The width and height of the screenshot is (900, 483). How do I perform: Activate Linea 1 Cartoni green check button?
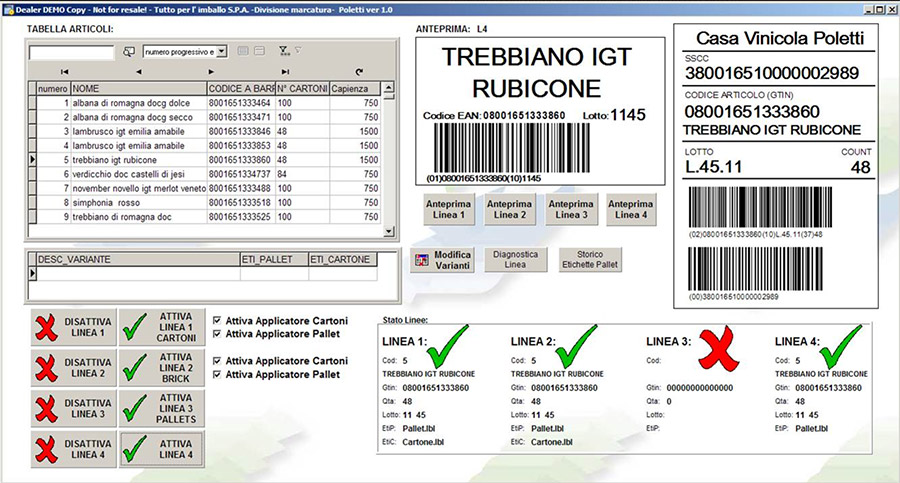162,327
